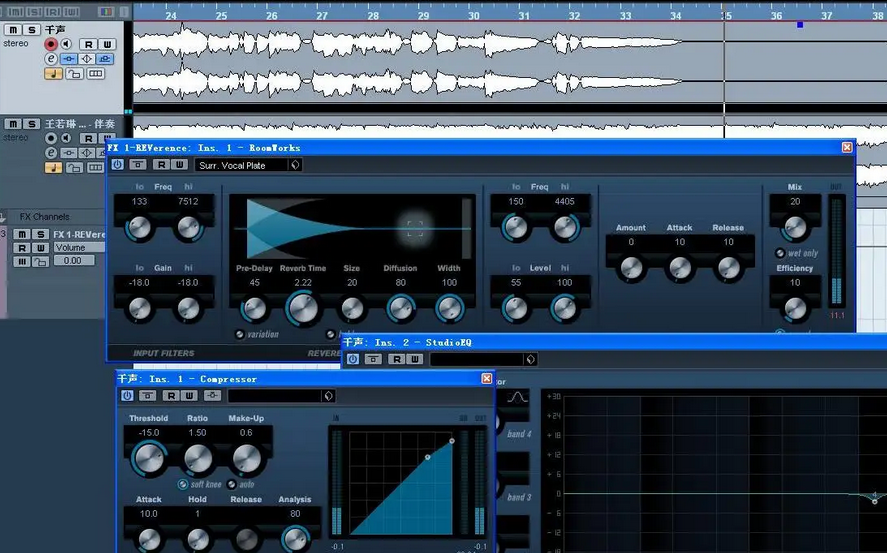
Task: Click lock icon on FX channel automation lane
Action: click(40, 261)
